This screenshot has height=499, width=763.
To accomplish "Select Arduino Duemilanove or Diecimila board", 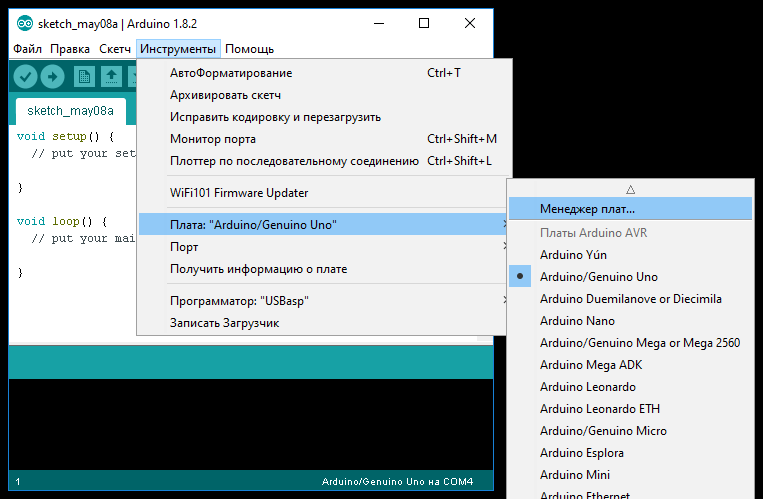I will pos(630,298).
